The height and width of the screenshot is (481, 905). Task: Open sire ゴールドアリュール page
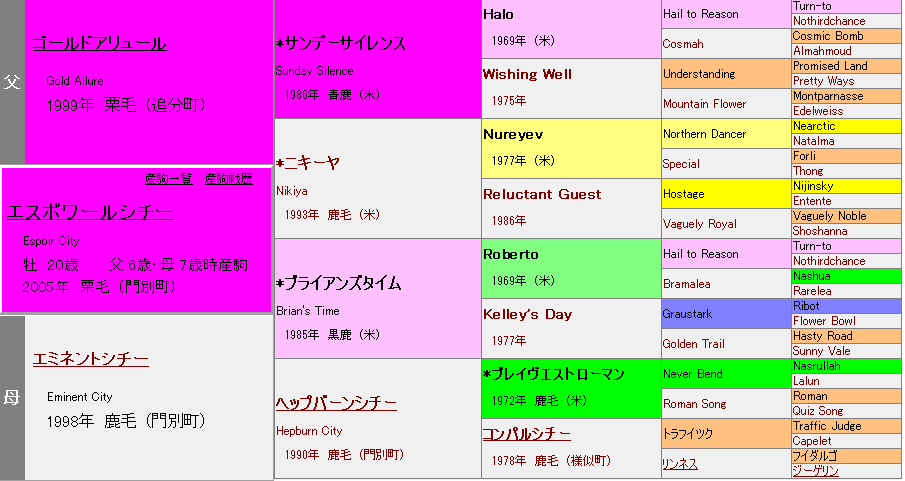[x=99, y=43]
